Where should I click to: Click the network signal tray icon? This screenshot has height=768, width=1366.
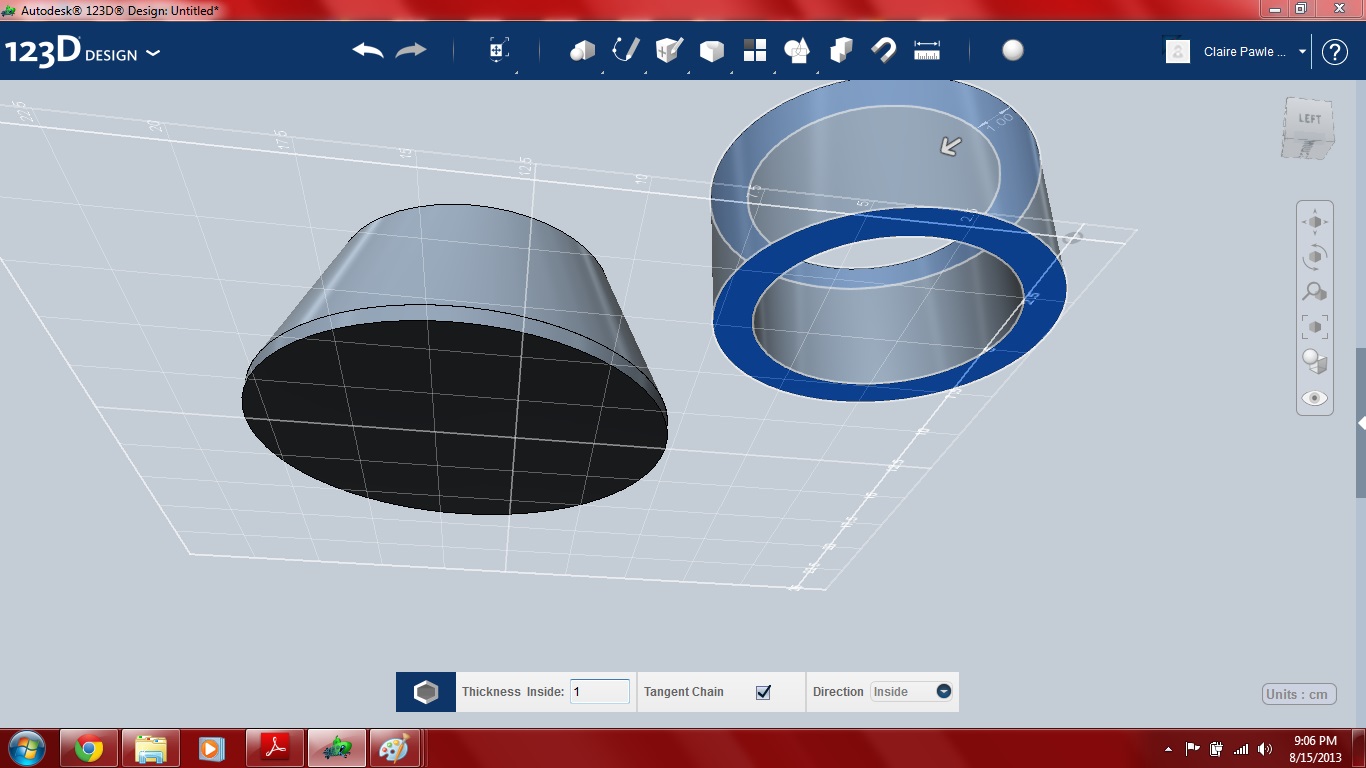click(1241, 749)
